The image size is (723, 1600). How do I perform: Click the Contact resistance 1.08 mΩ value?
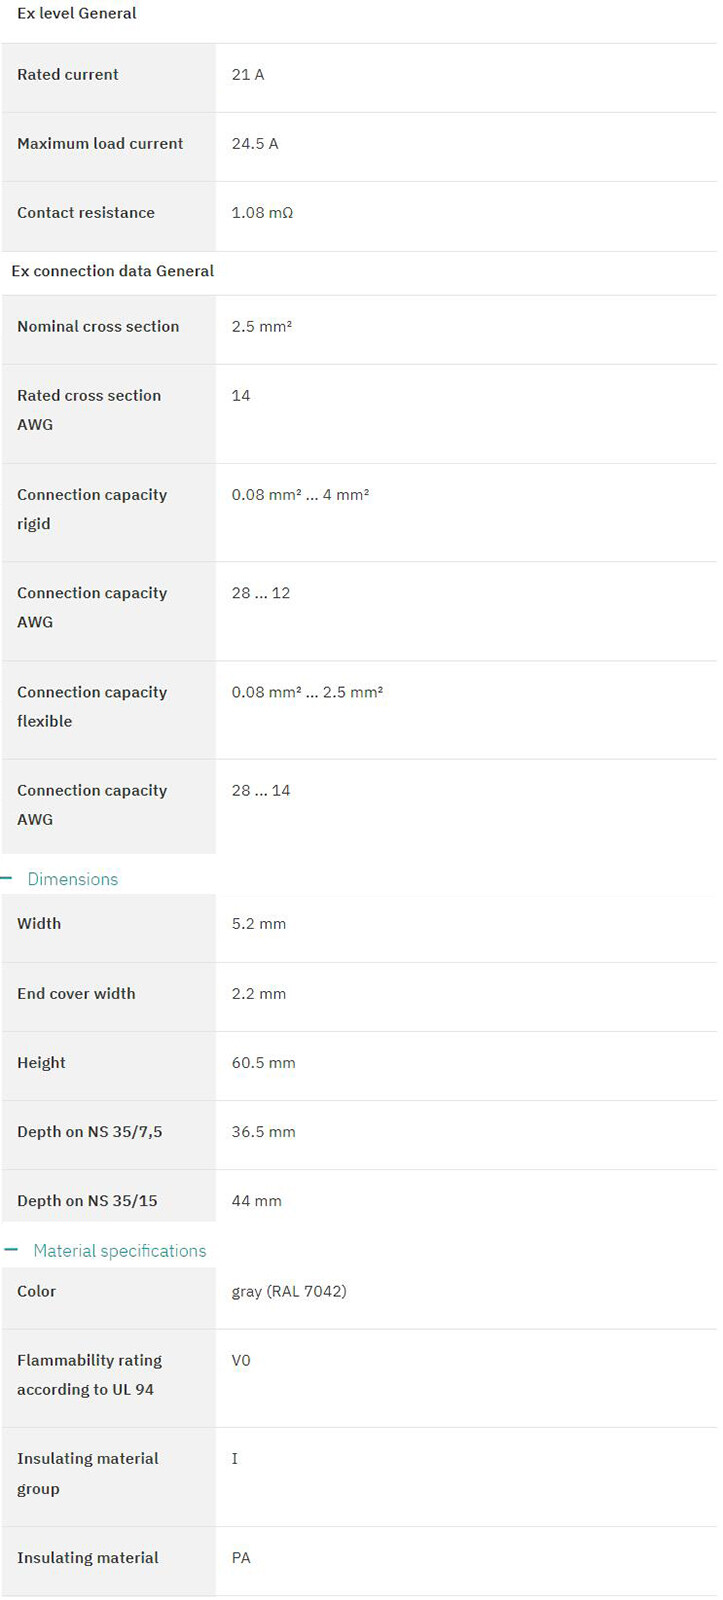(x=262, y=213)
